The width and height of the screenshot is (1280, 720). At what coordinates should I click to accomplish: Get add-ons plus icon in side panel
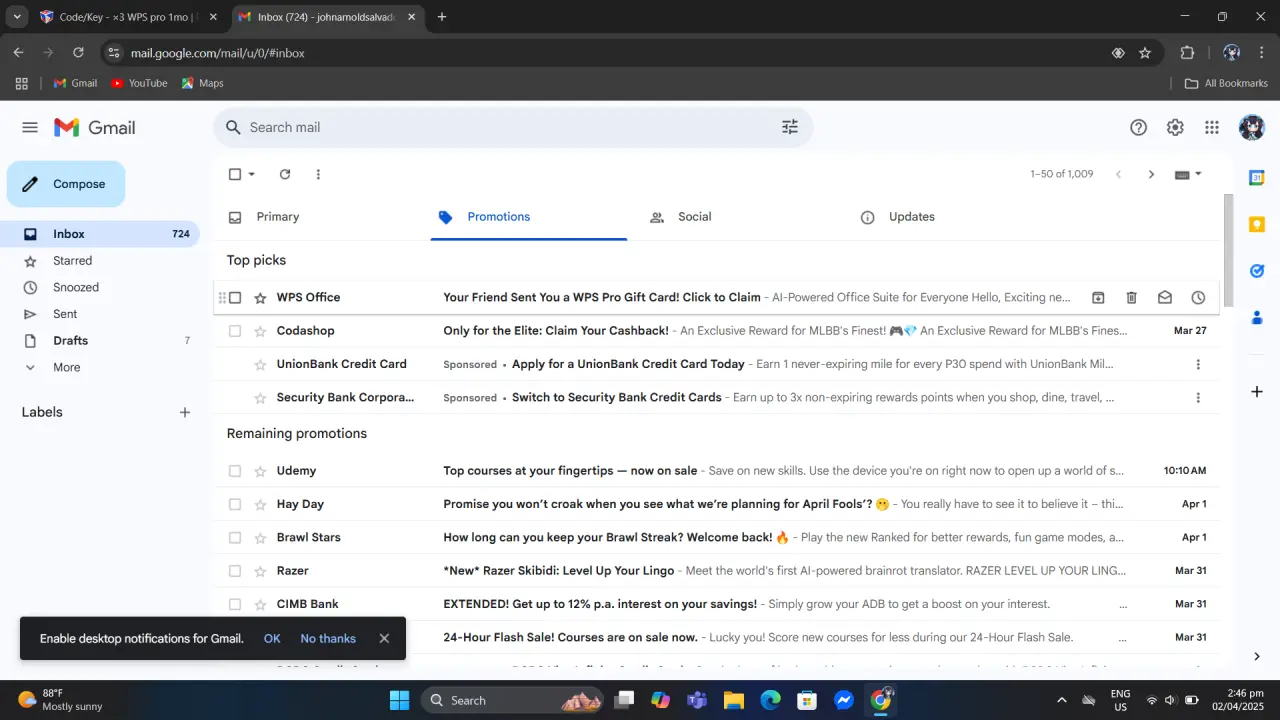[x=1257, y=391]
